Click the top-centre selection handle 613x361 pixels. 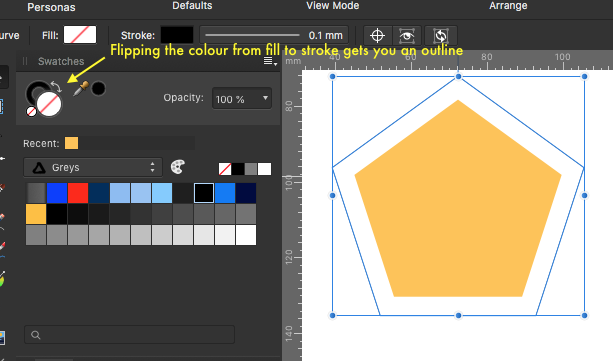[x=458, y=77]
